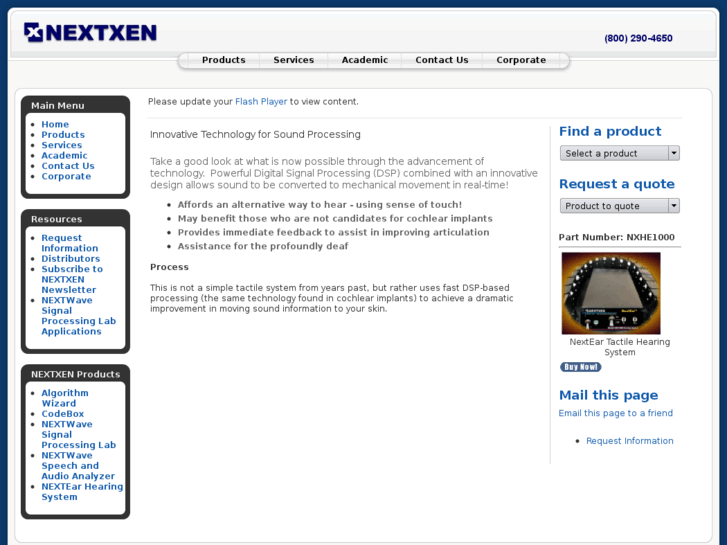Open NEXTWave Speech and Audio Analyzer link

click(78, 466)
